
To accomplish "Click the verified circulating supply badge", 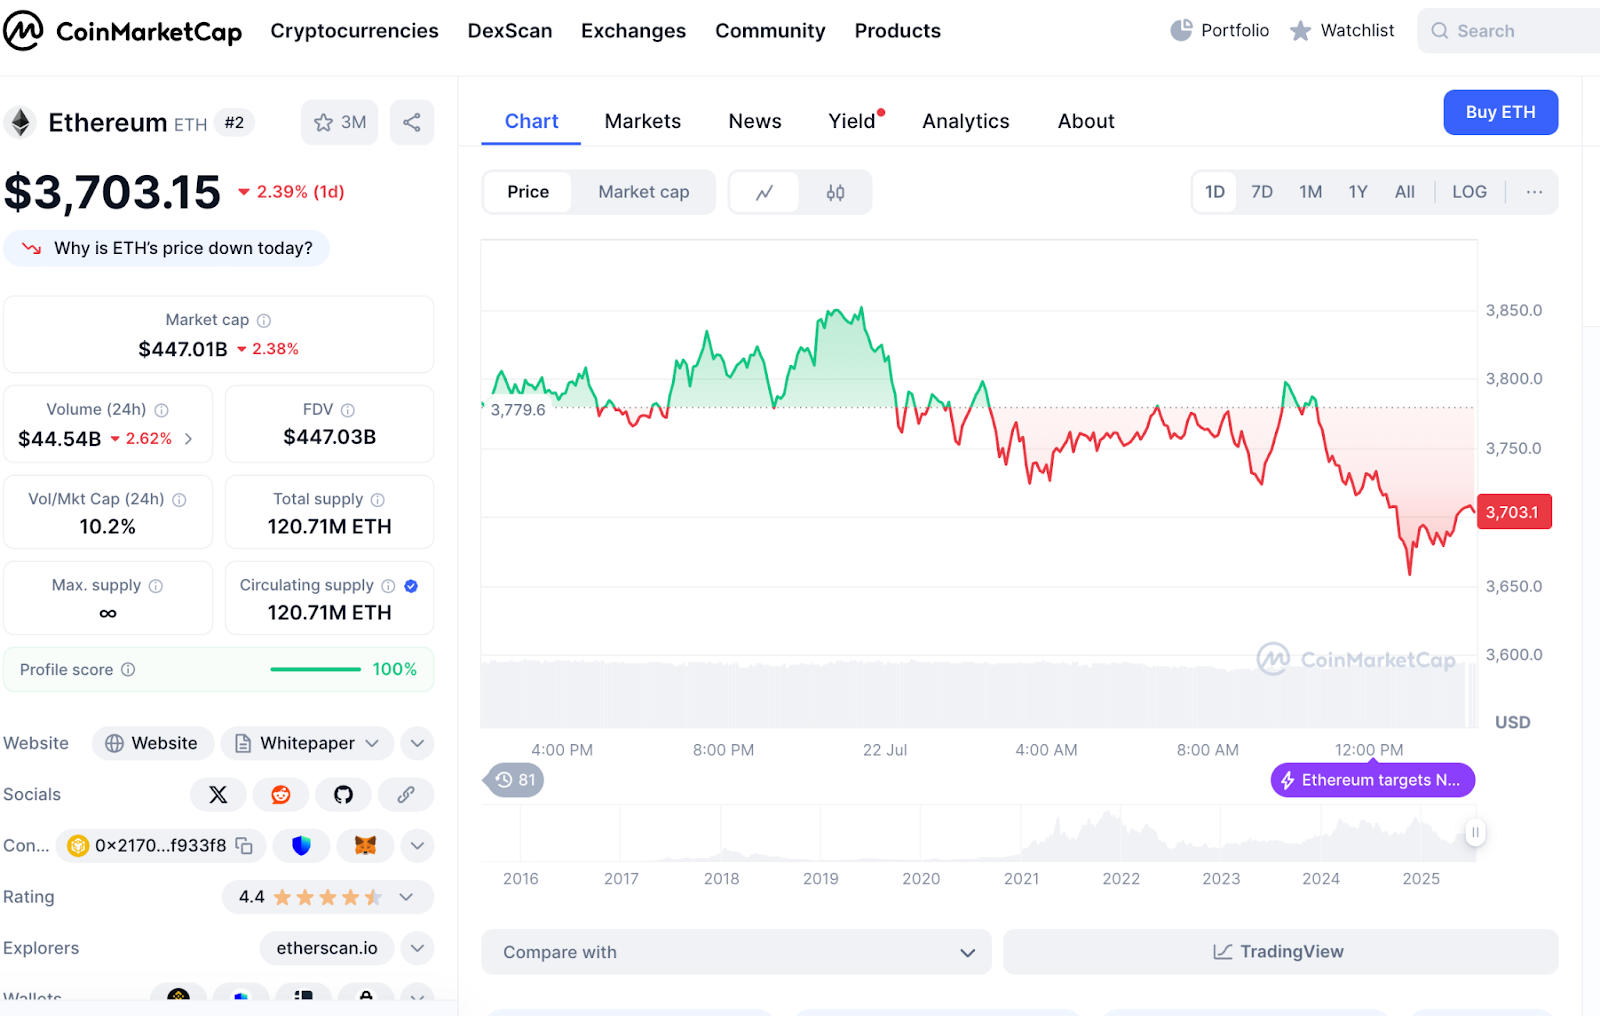I will pyautogui.click(x=411, y=586).
